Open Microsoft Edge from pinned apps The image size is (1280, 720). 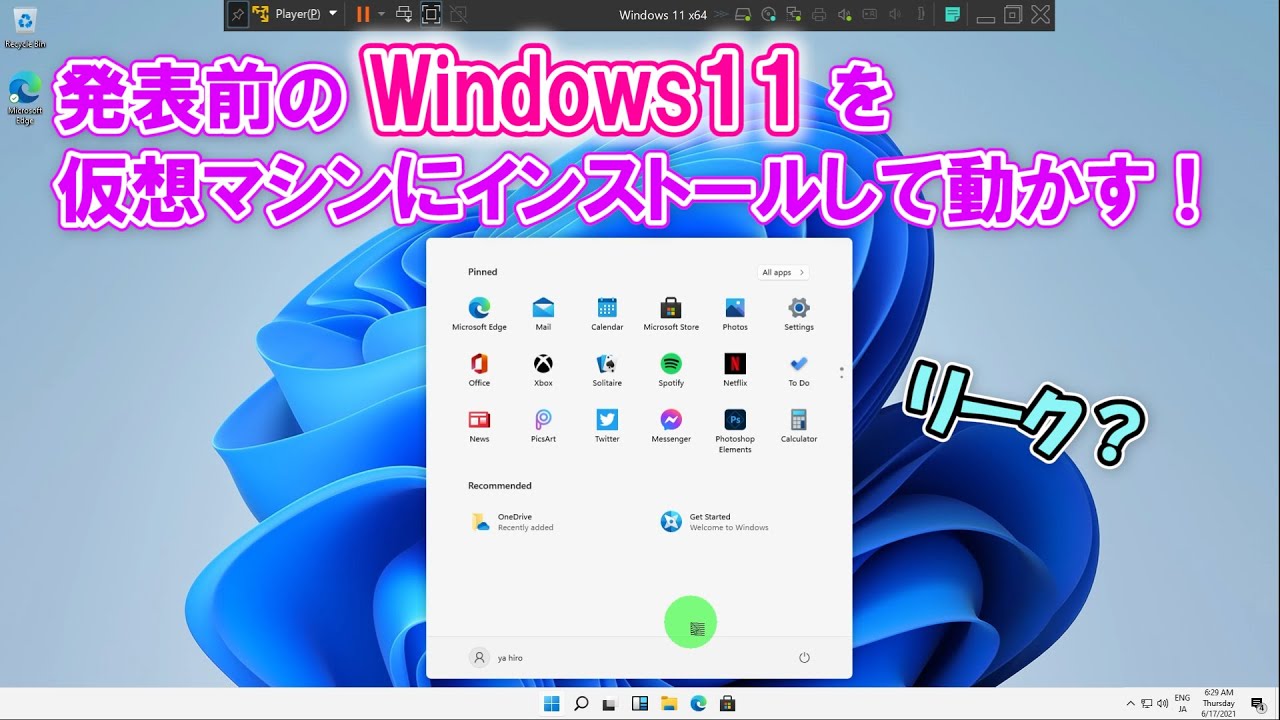coord(479,313)
